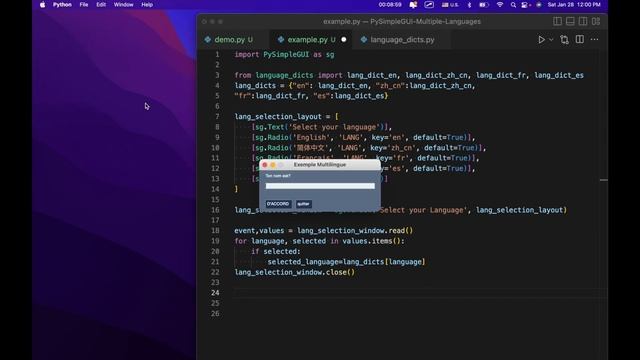The width and height of the screenshot is (640, 360).
Task: Toggle the bottom panel layout icon
Action: 570,21
